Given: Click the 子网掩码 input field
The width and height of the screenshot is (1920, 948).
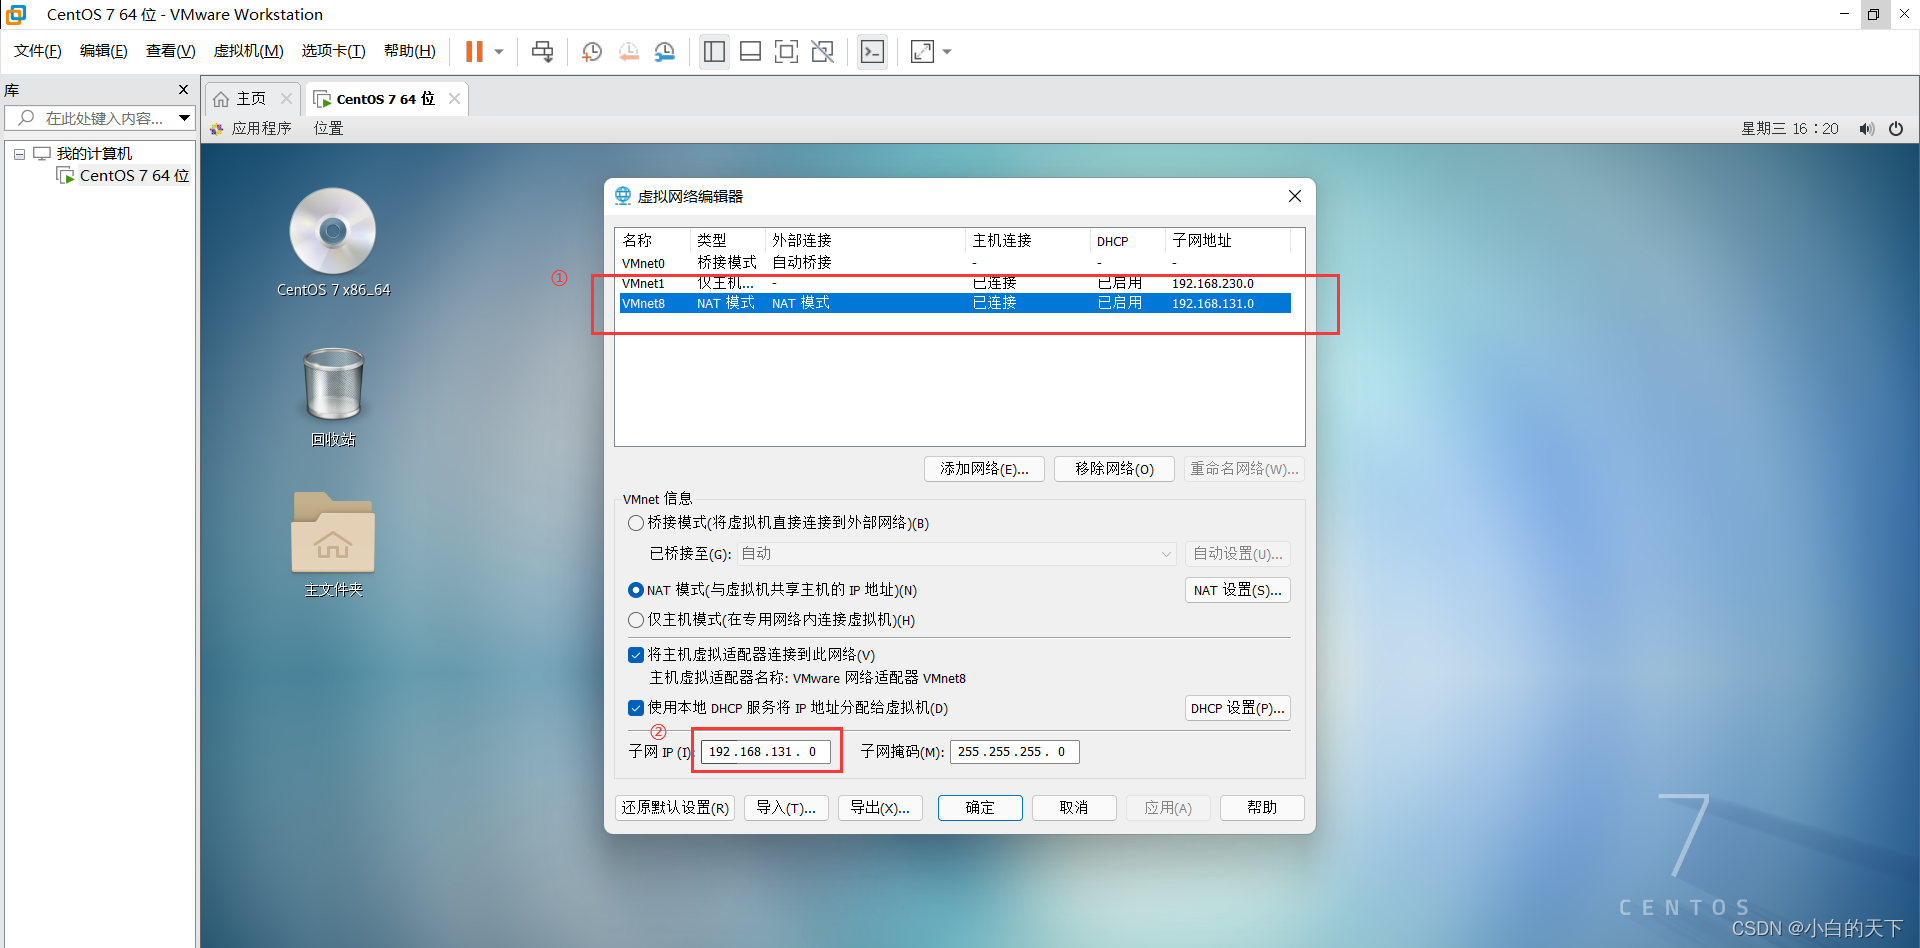Looking at the screenshot, I should (x=1014, y=752).
